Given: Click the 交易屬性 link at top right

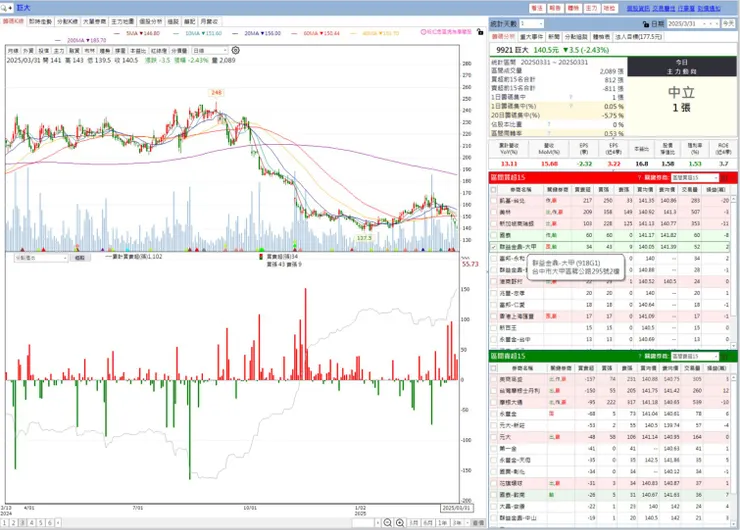Looking at the screenshot, I should click(x=664, y=8).
